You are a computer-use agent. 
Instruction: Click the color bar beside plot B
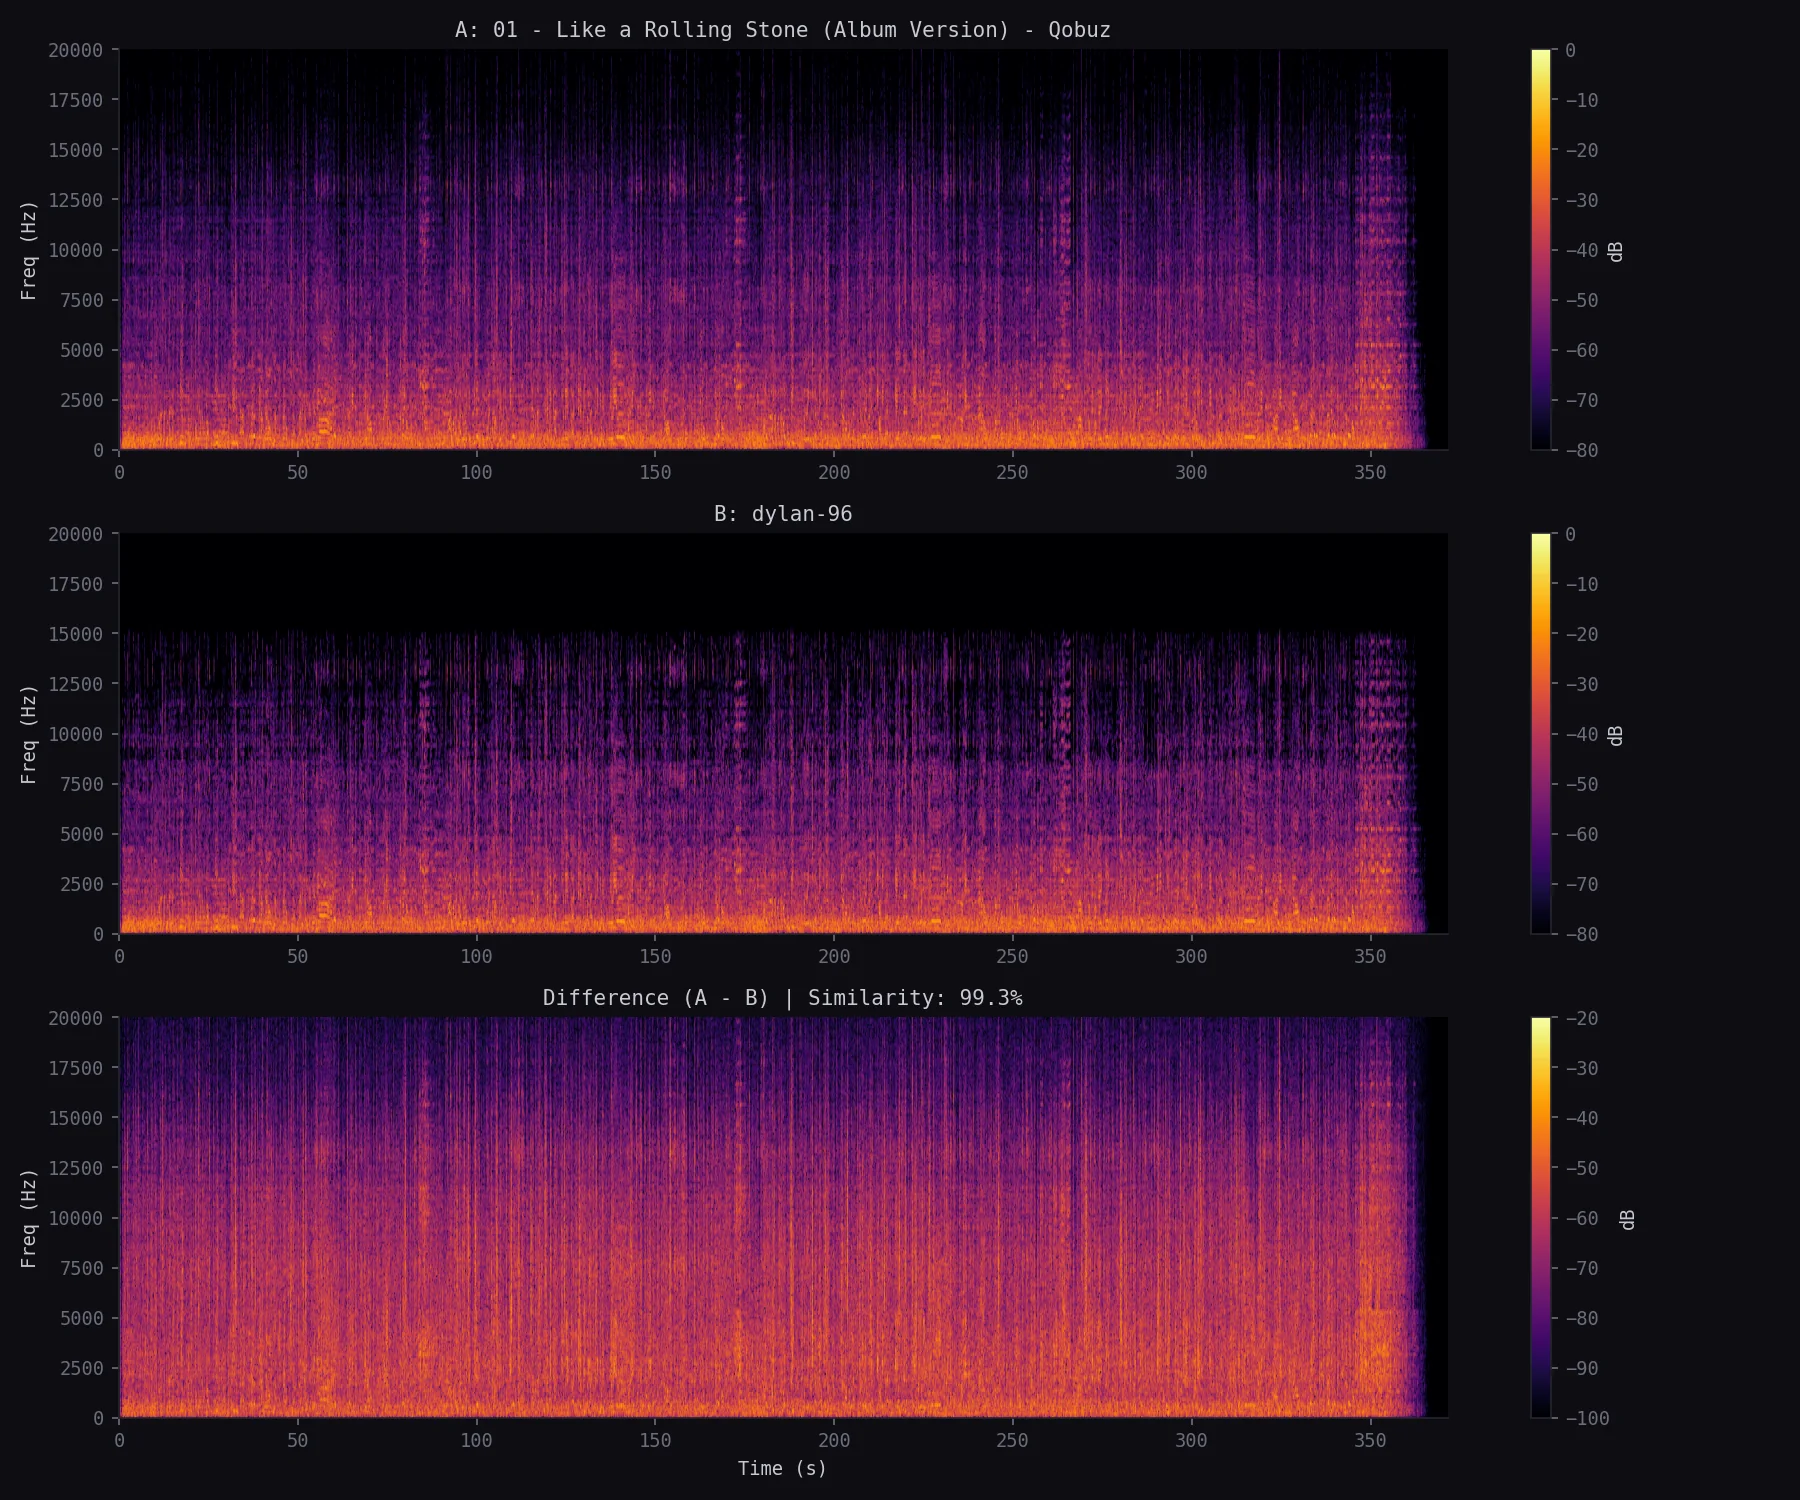(x=1541, y=734)
